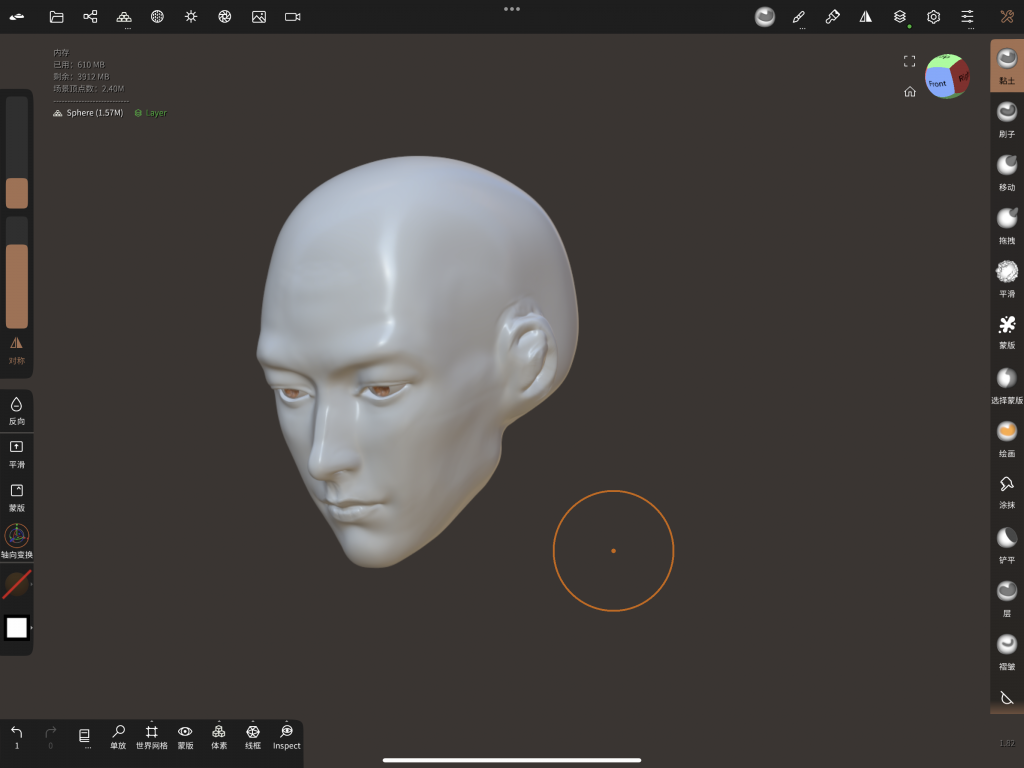Image resolution: width=1024 pixels, height=768 pixels.
Task: Open the Nomad logo menu
Action: click(17, 17)
